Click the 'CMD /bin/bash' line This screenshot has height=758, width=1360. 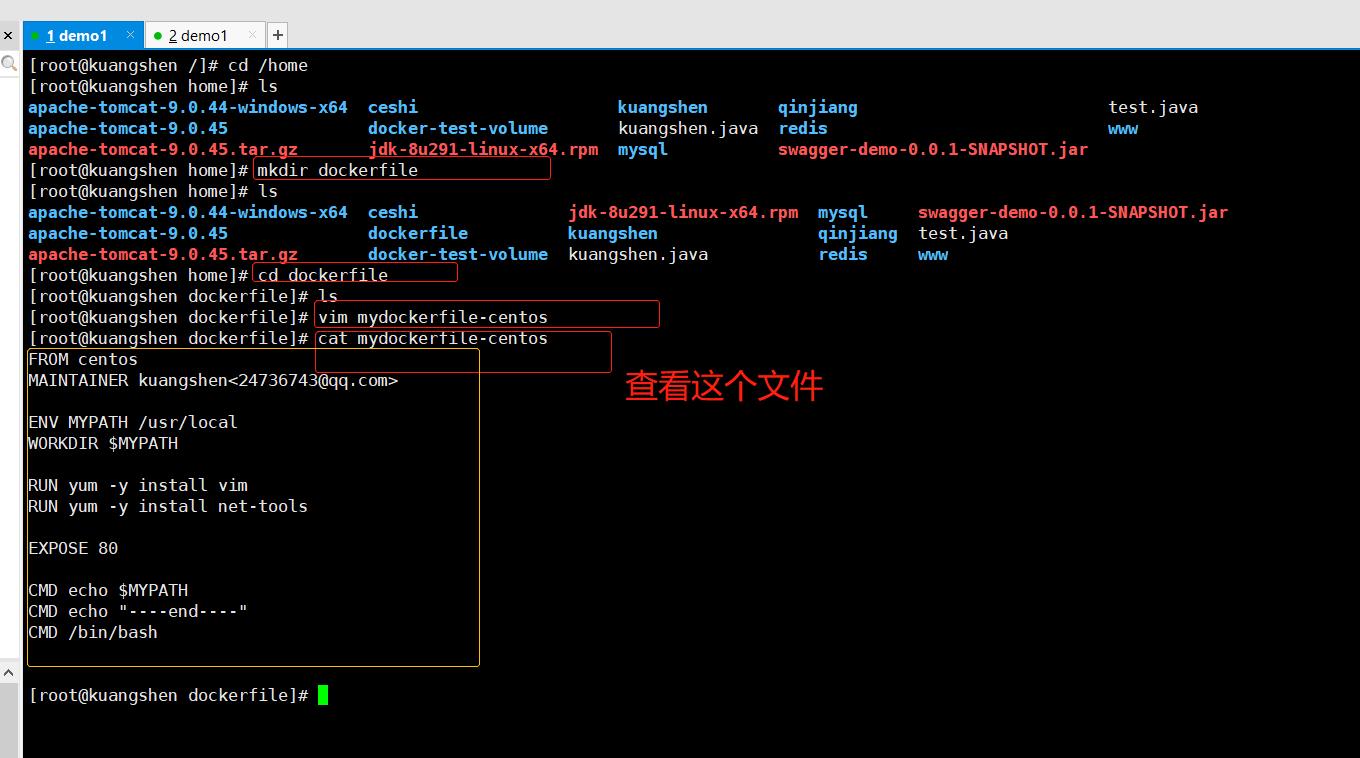(93, 632)
